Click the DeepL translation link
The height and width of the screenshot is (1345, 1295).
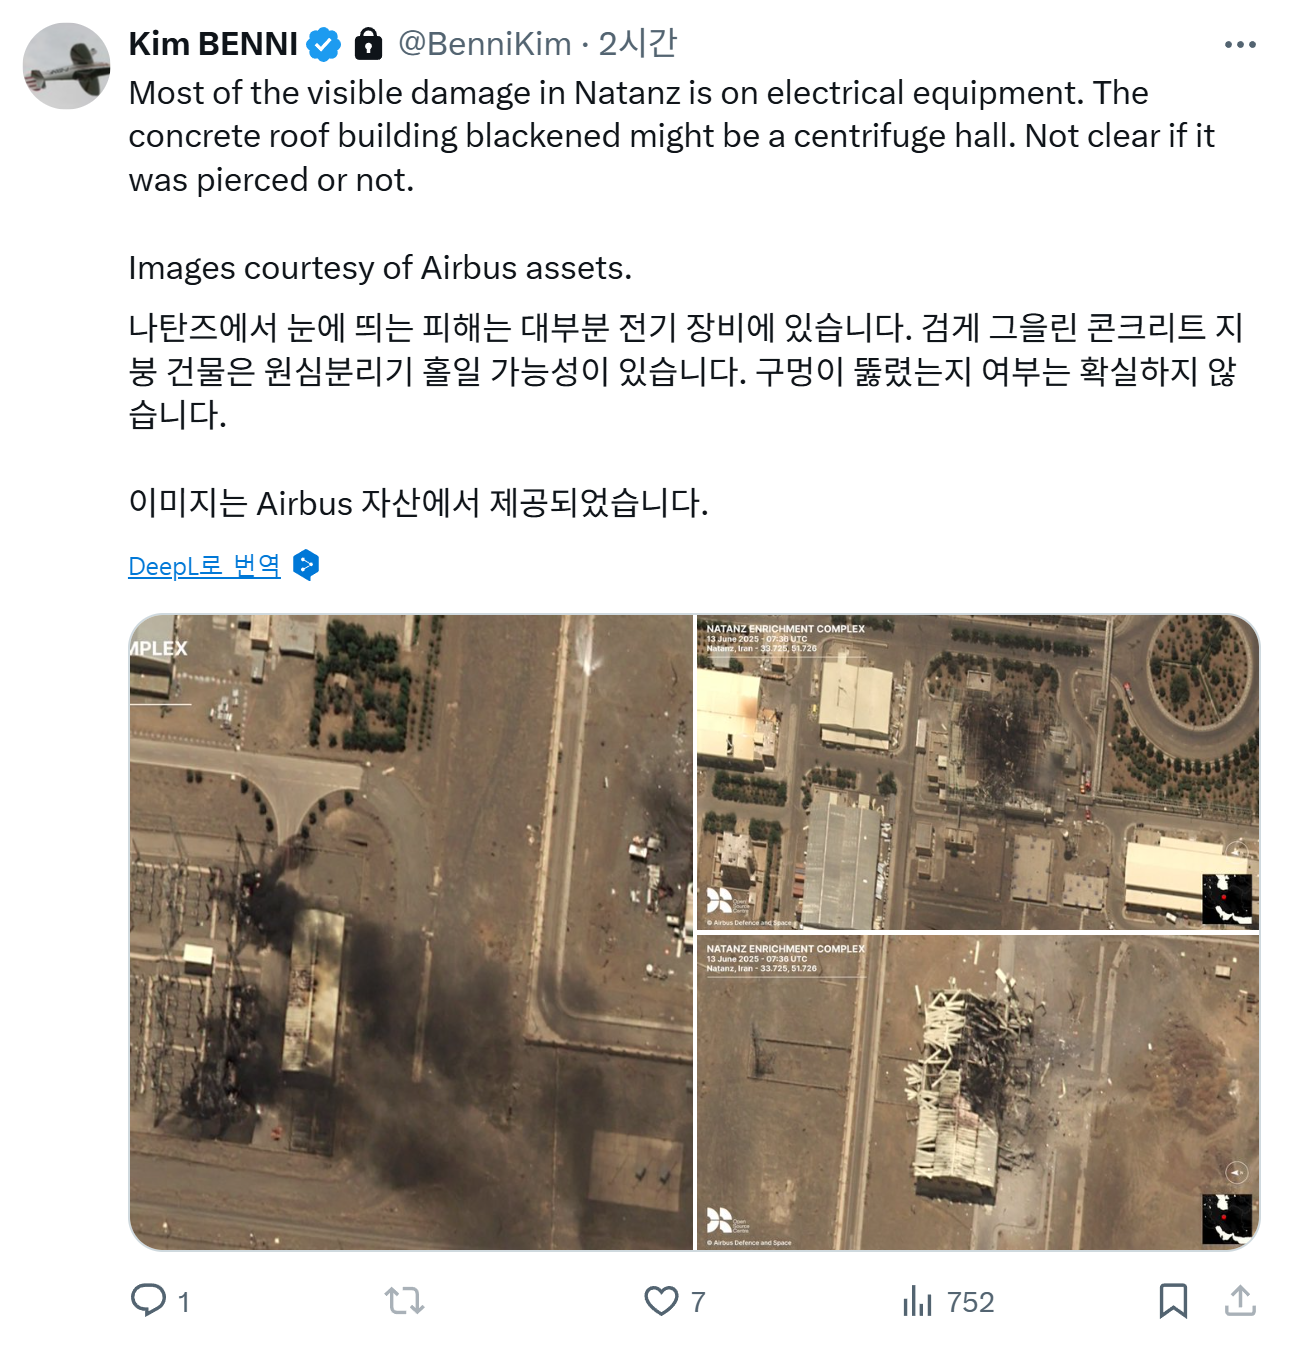[x=204, y=566]
